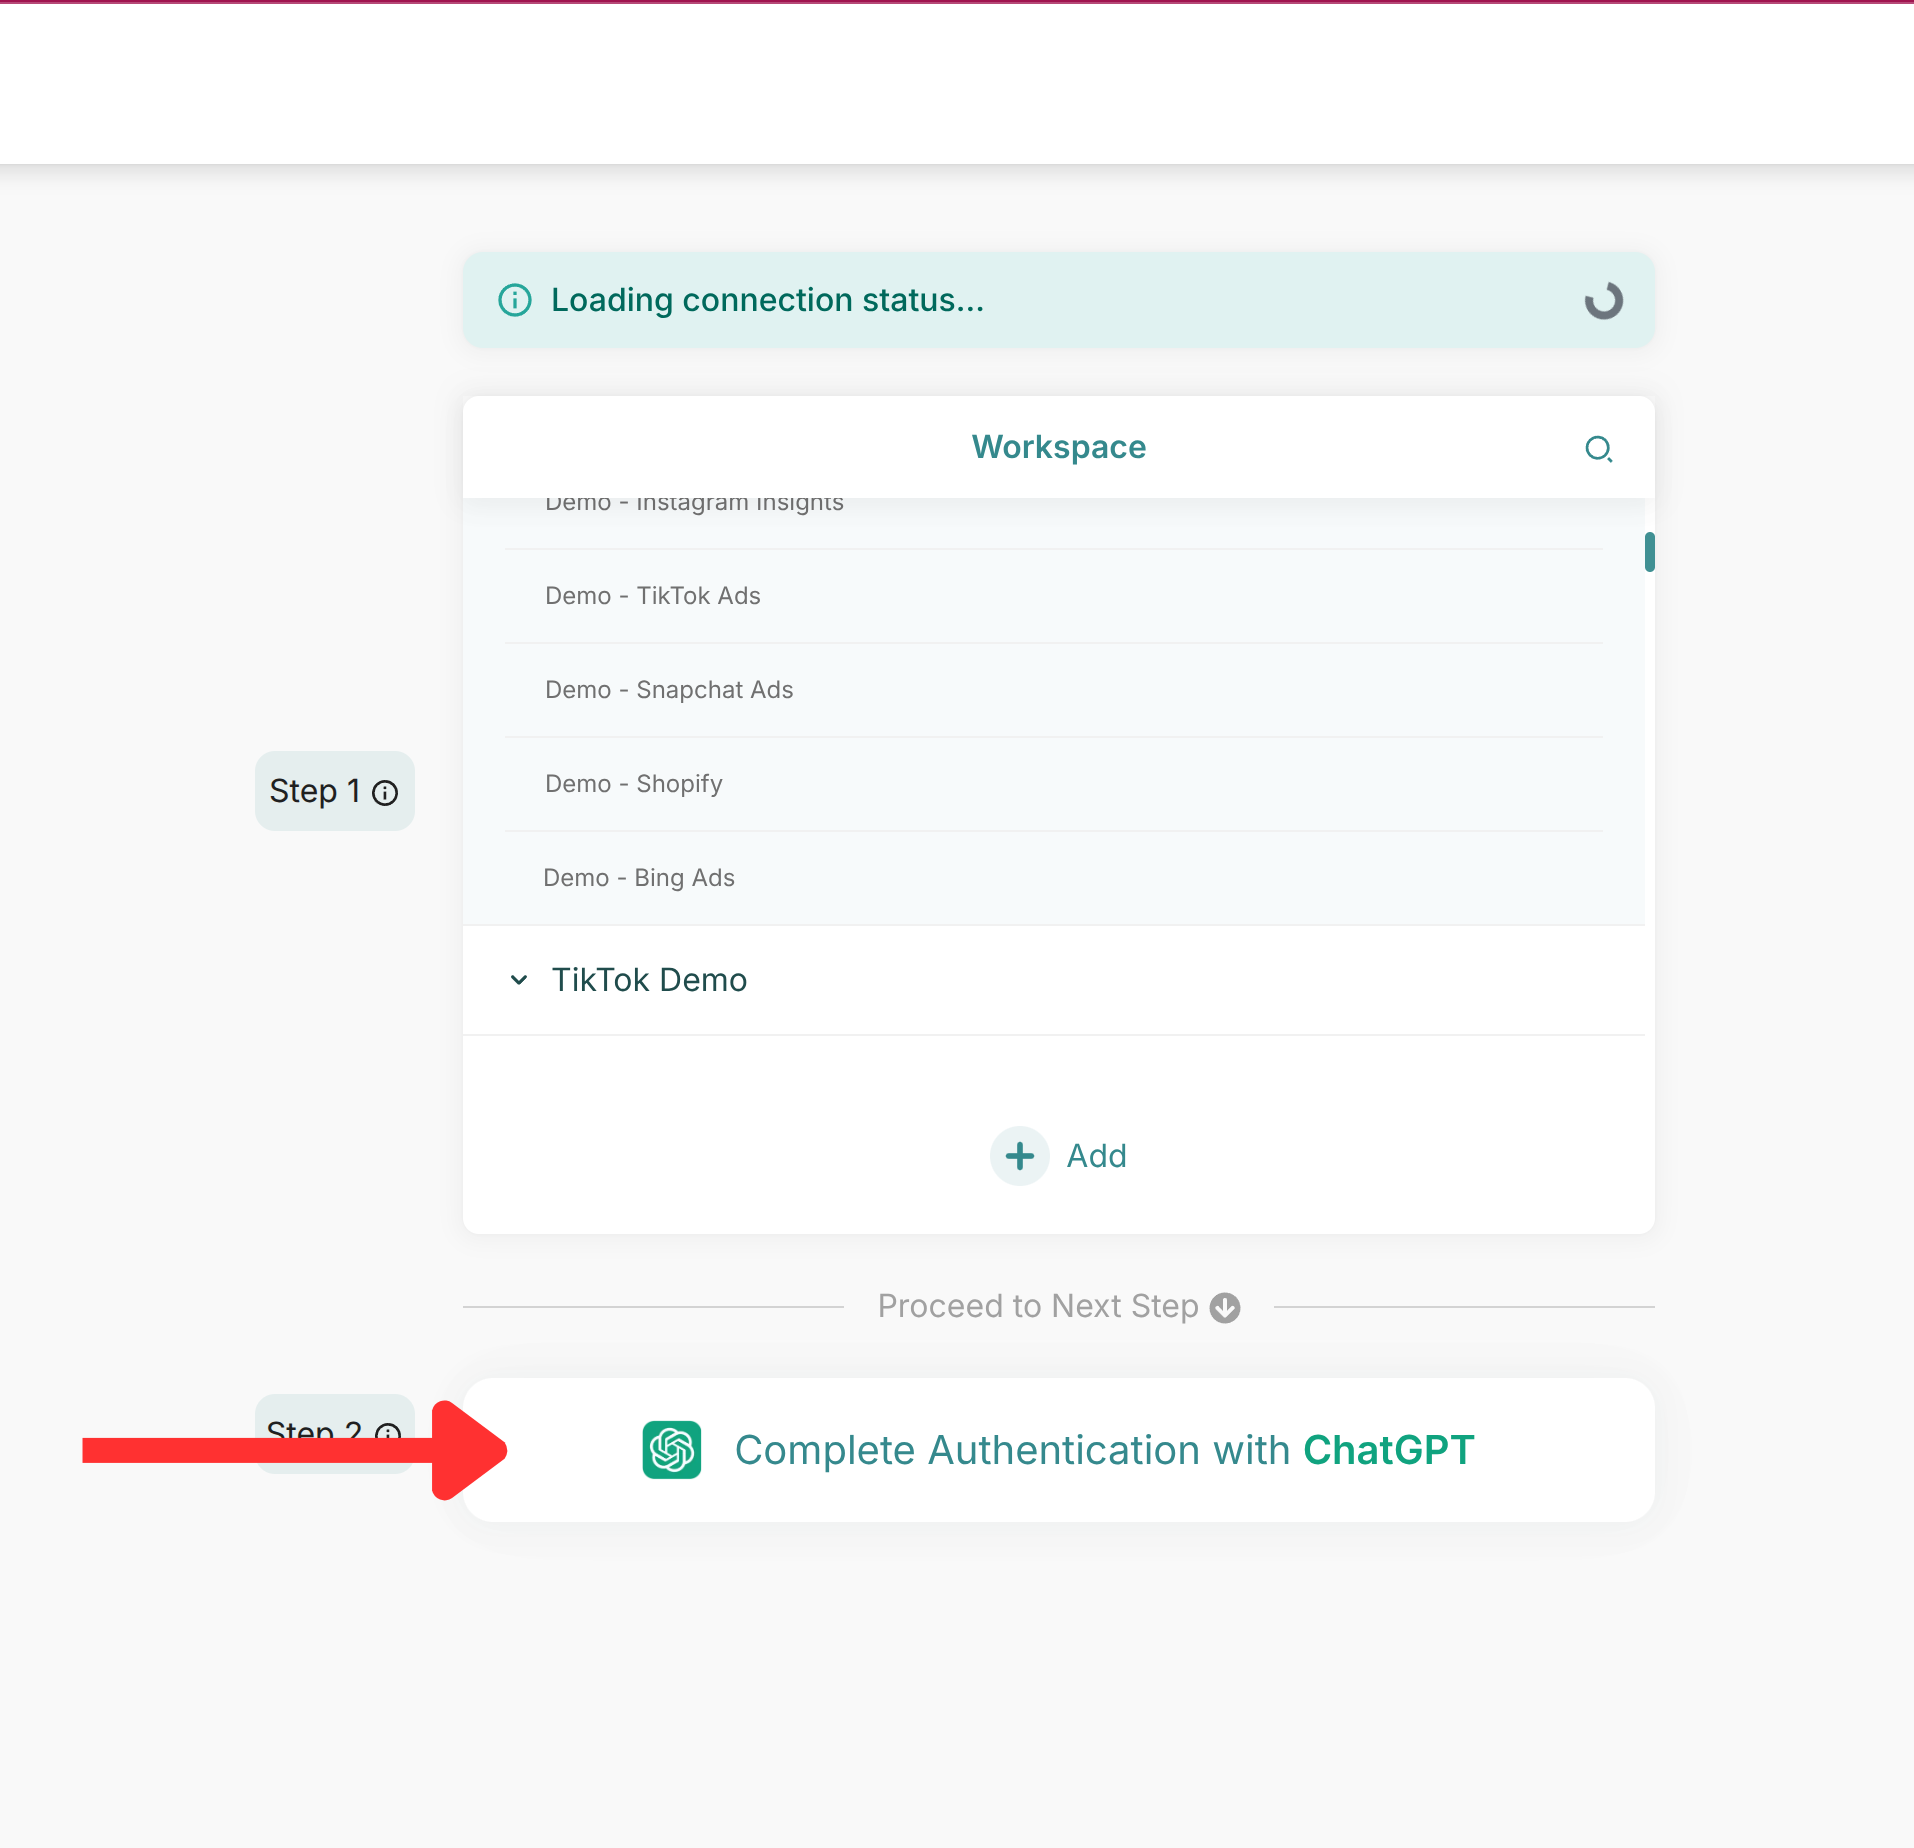The image size is (1914, 1848).
Task: Click the Step 1 label badge
Action: [x=335, y=791]
